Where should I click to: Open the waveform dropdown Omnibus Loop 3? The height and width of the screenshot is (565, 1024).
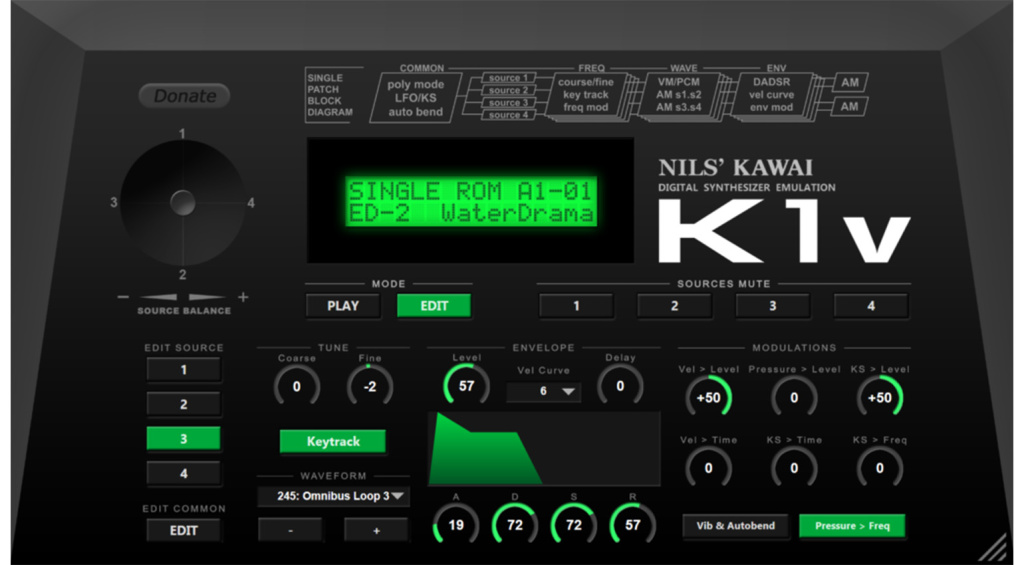pyautogui.click(x=334, y=496)
